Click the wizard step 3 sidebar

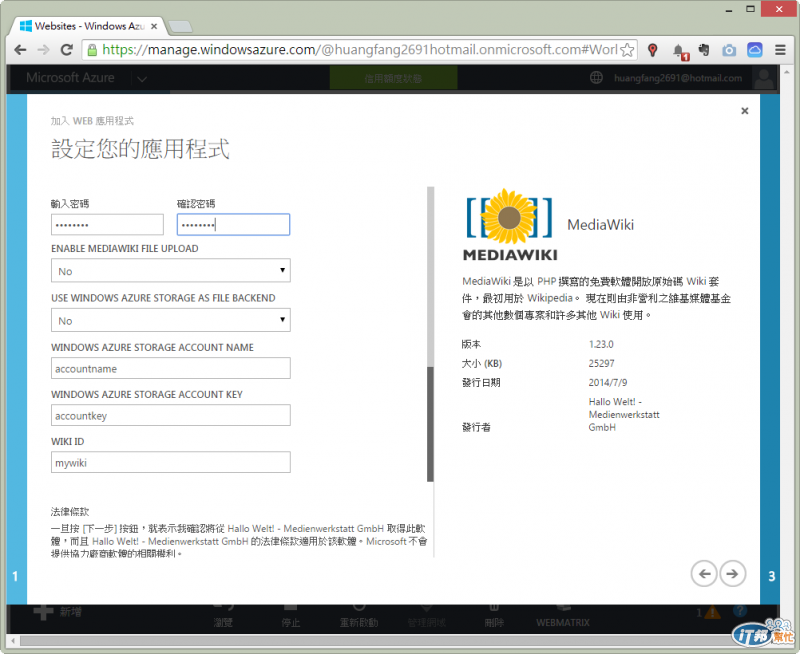770,349
